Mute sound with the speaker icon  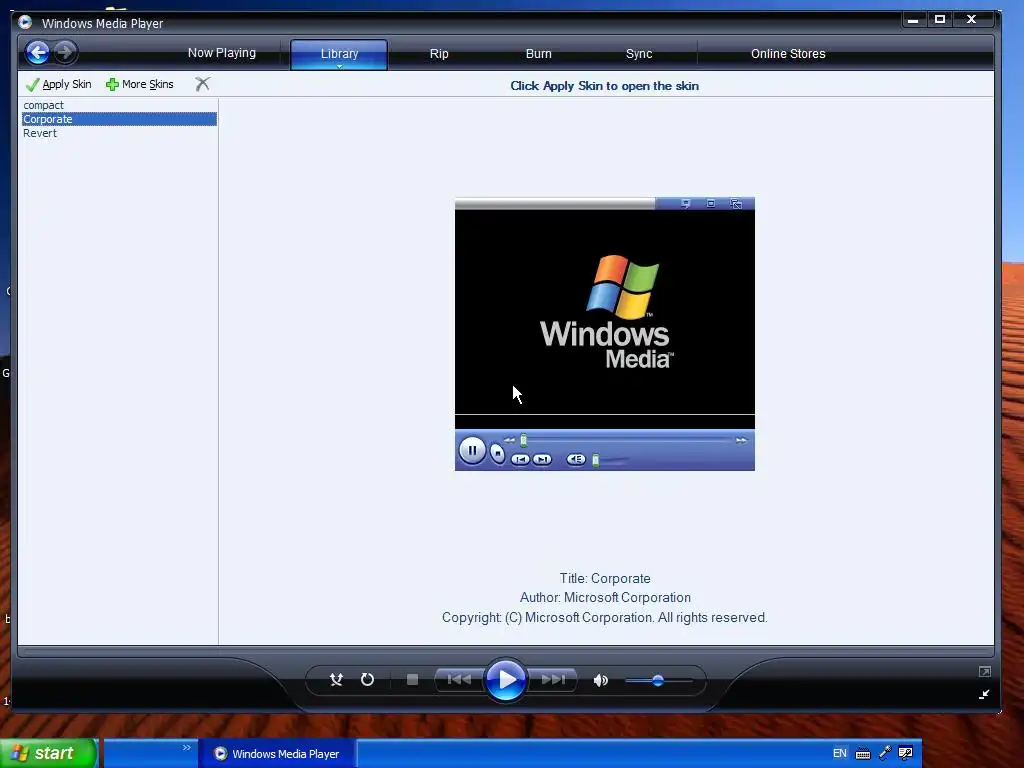coord(600,680)
